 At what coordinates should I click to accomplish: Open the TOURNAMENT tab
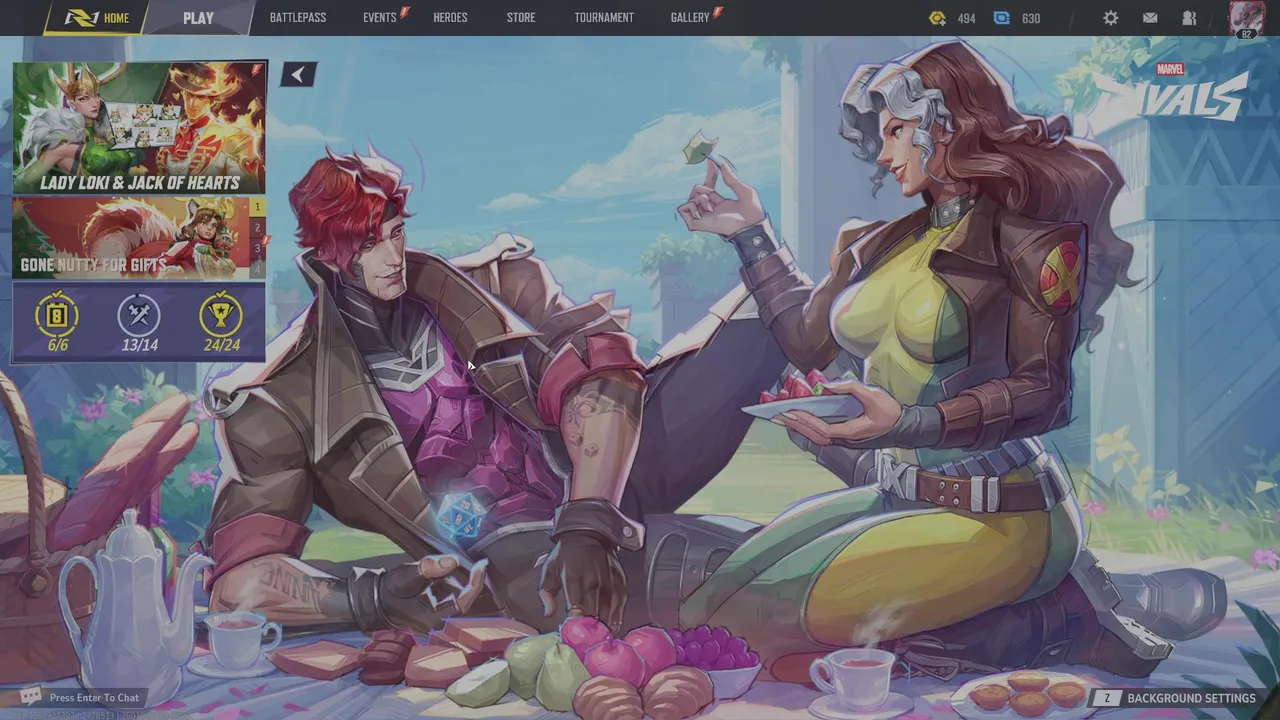pos(604,18)
